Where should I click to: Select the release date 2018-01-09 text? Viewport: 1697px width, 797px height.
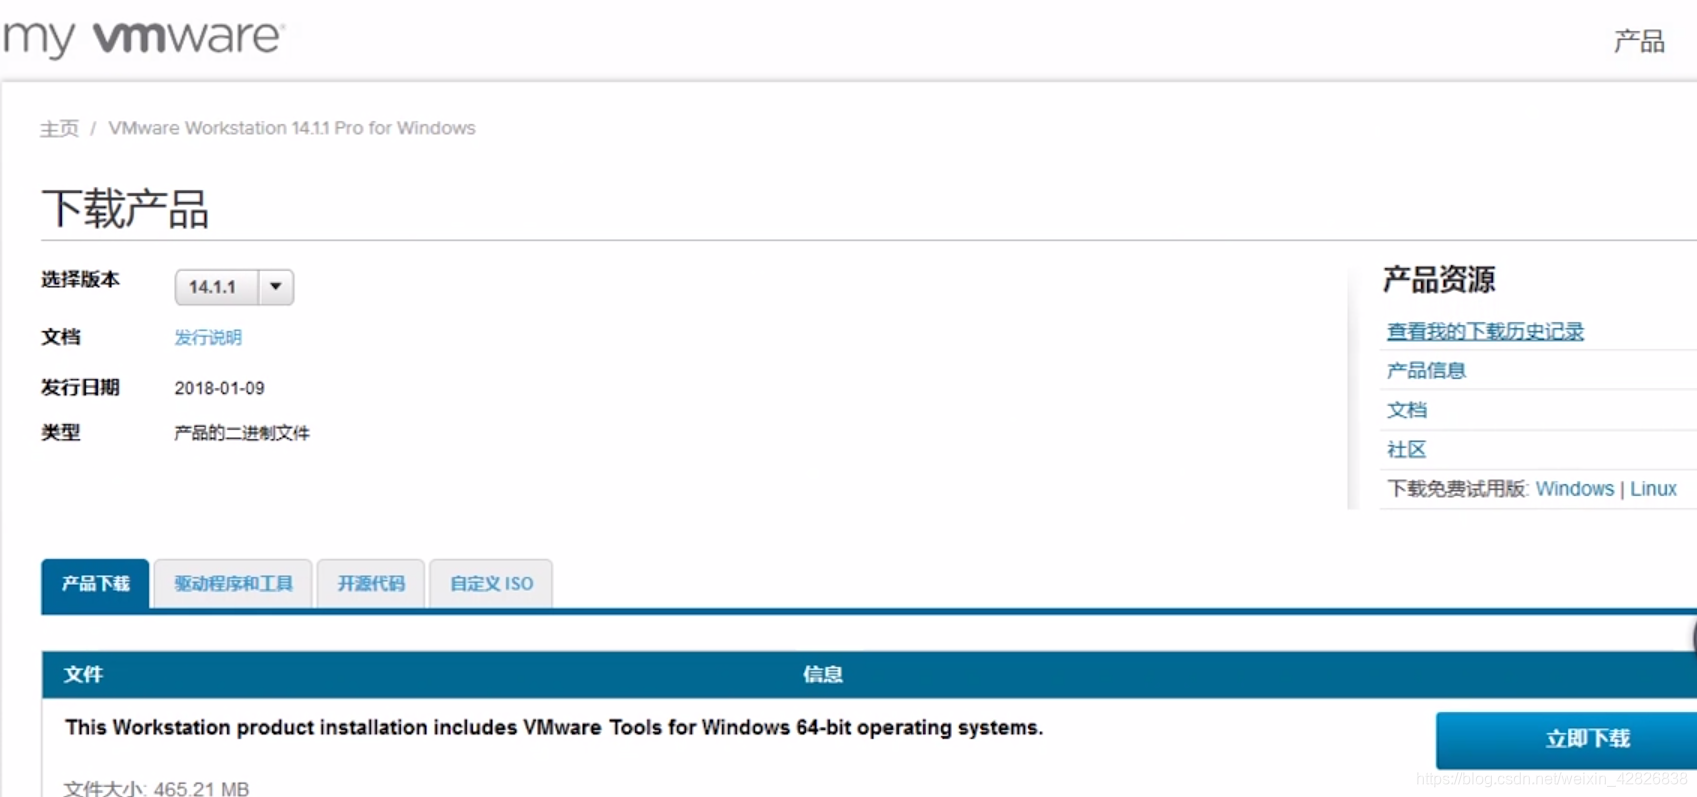tap(219, 388)
